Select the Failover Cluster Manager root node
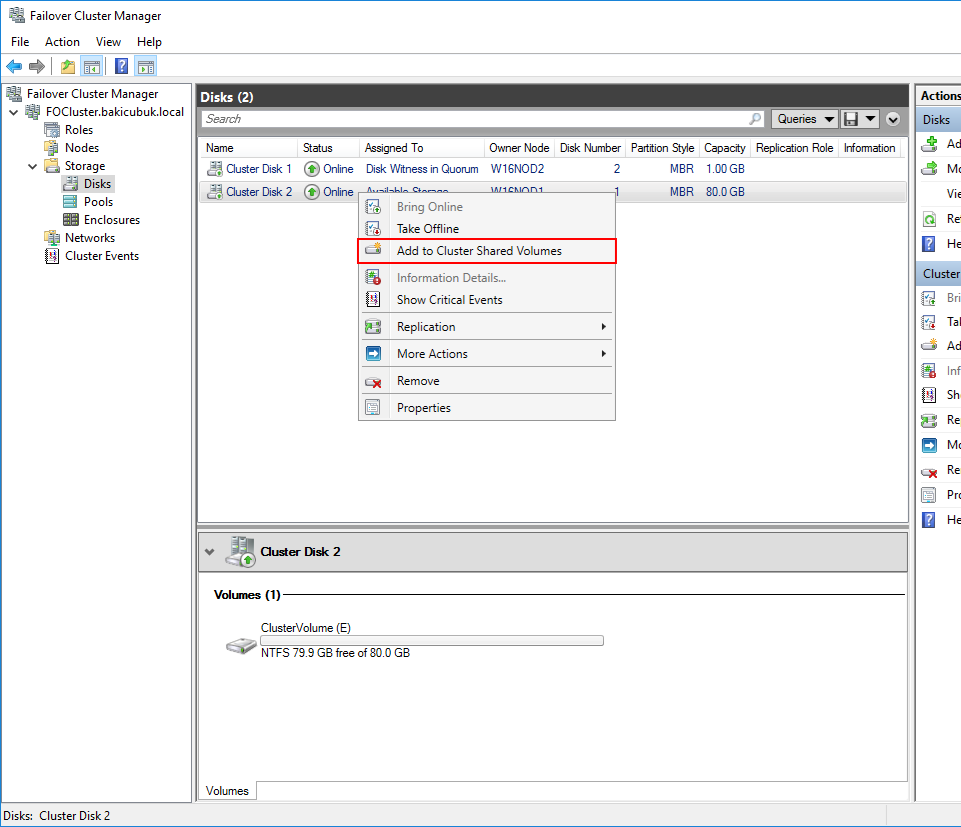Image resolution: width=961 pixels, height=827 pixels. [92, 94]
